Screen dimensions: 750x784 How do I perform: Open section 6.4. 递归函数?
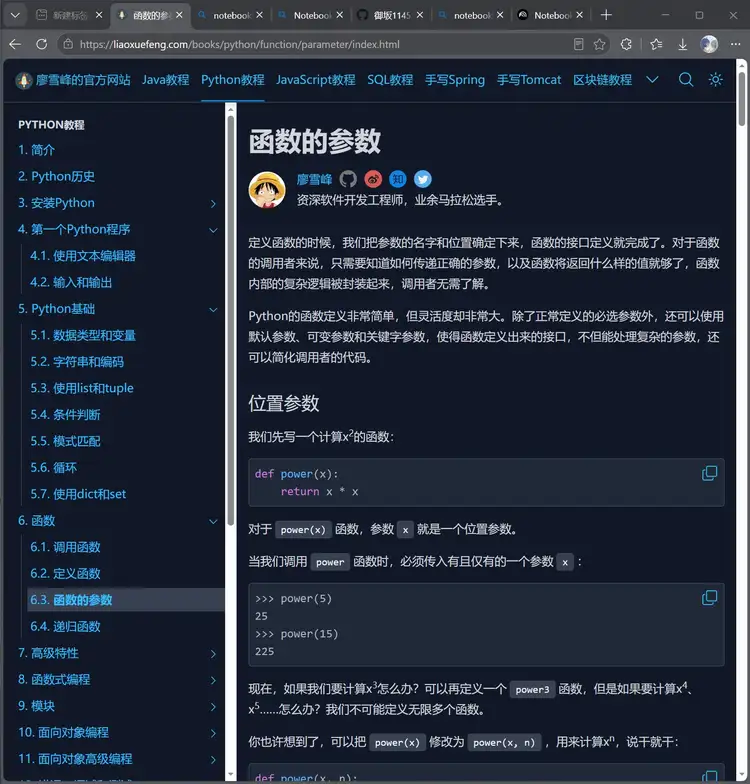65,627
